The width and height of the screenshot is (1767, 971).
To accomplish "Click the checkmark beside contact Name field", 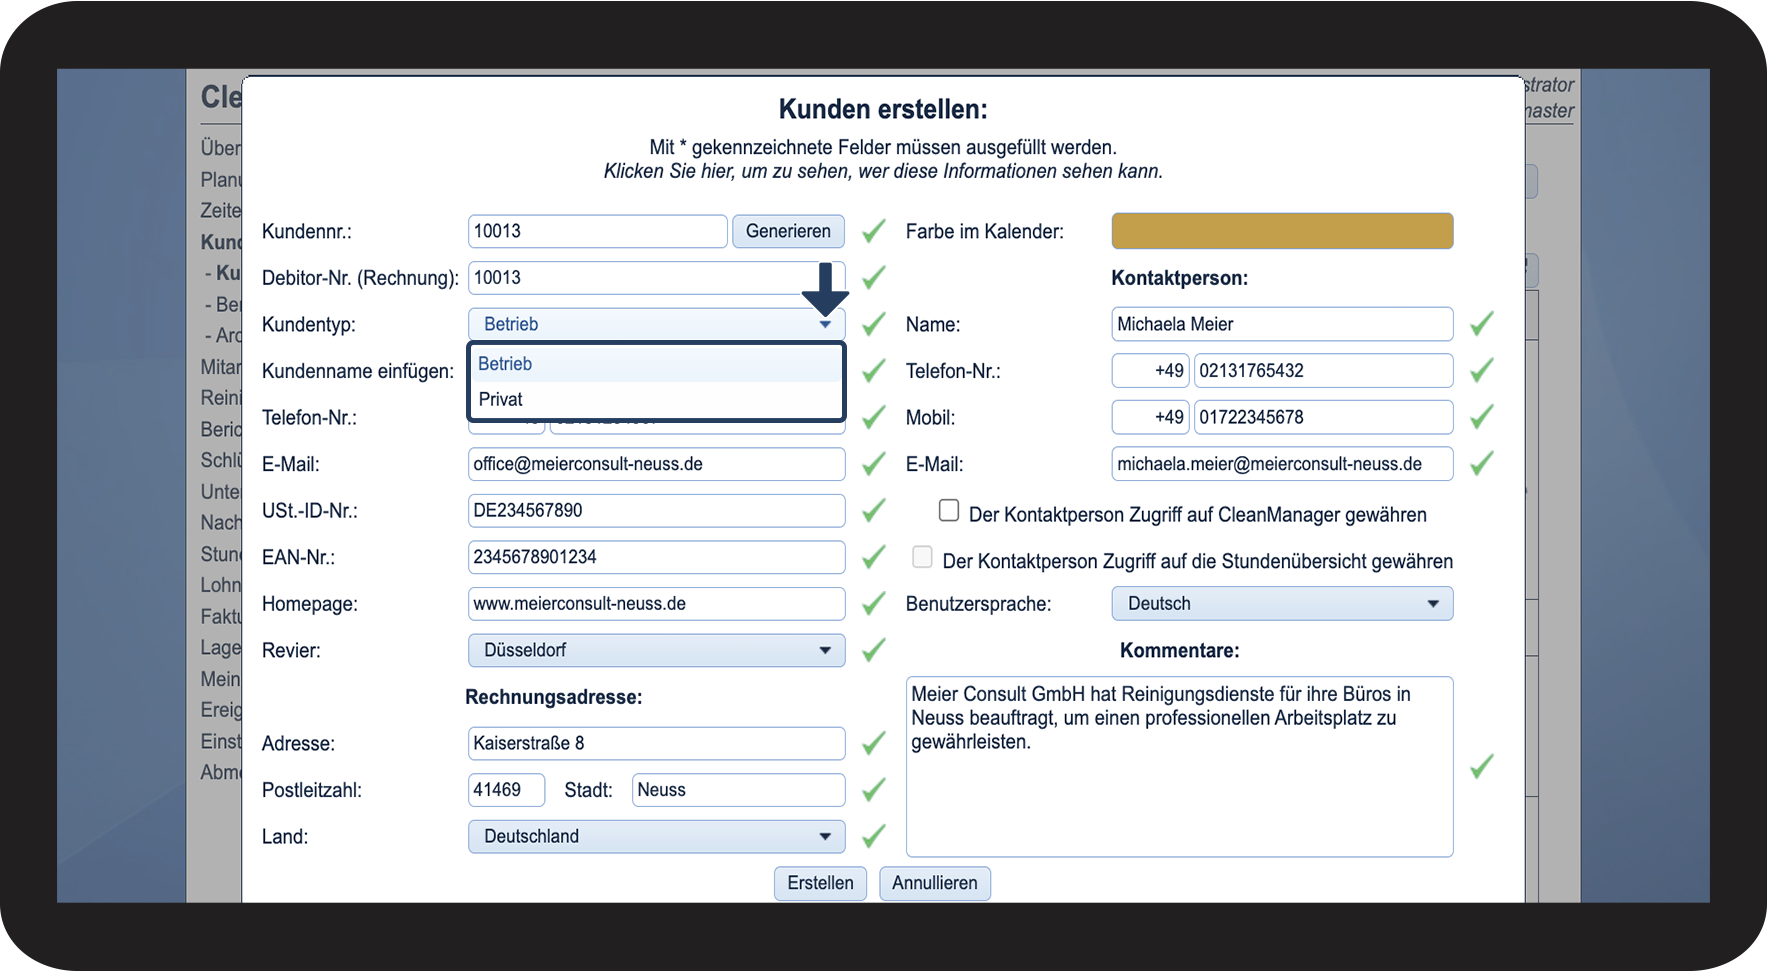I will pyautogui.click(x=1481, y=324).
